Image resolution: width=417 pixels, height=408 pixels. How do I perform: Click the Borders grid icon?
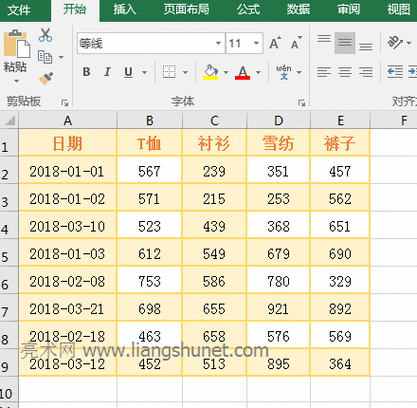click(169, 72)
